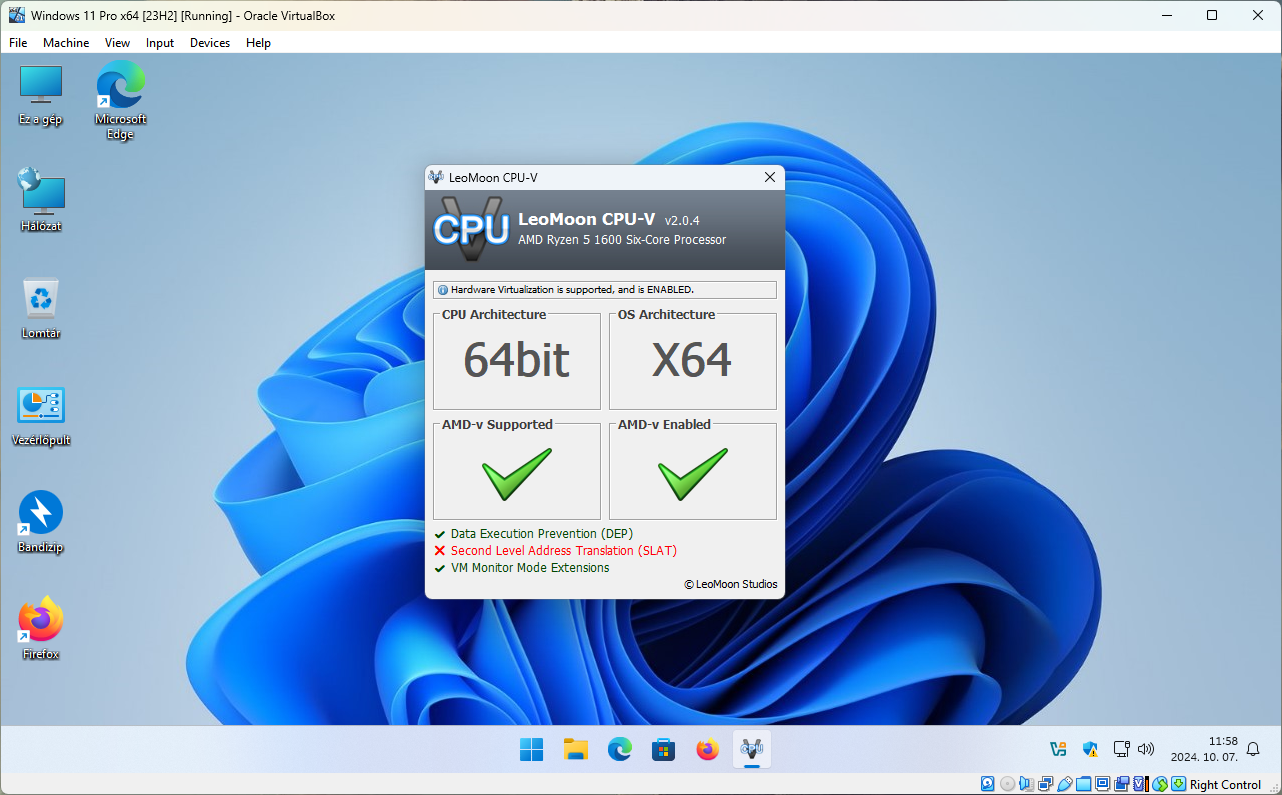Click the recording status icon
Image resolution: width=1282 pixels, height=795 pixels.
tap(1122, 784)
